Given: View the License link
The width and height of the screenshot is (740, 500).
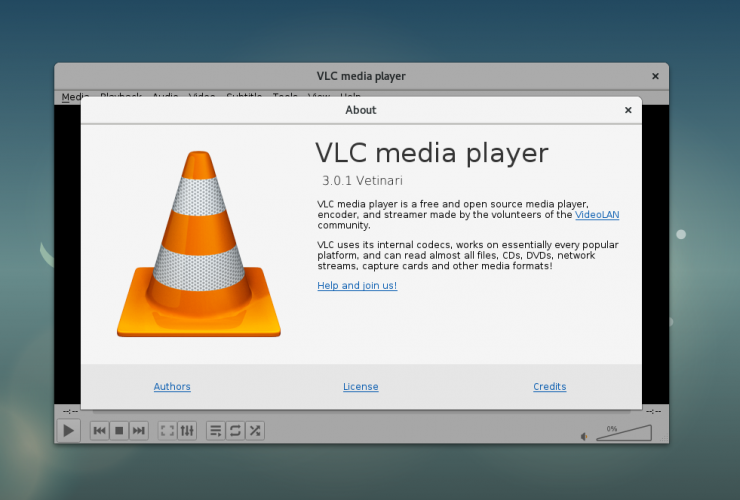Looking at the screenshot, I should (x=361, y=387).
